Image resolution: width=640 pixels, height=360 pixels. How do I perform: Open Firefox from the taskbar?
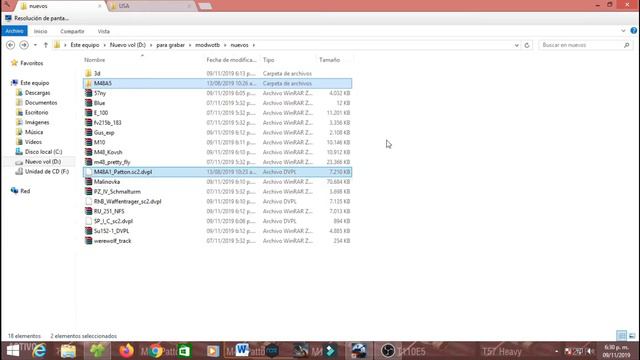point(127,351)
